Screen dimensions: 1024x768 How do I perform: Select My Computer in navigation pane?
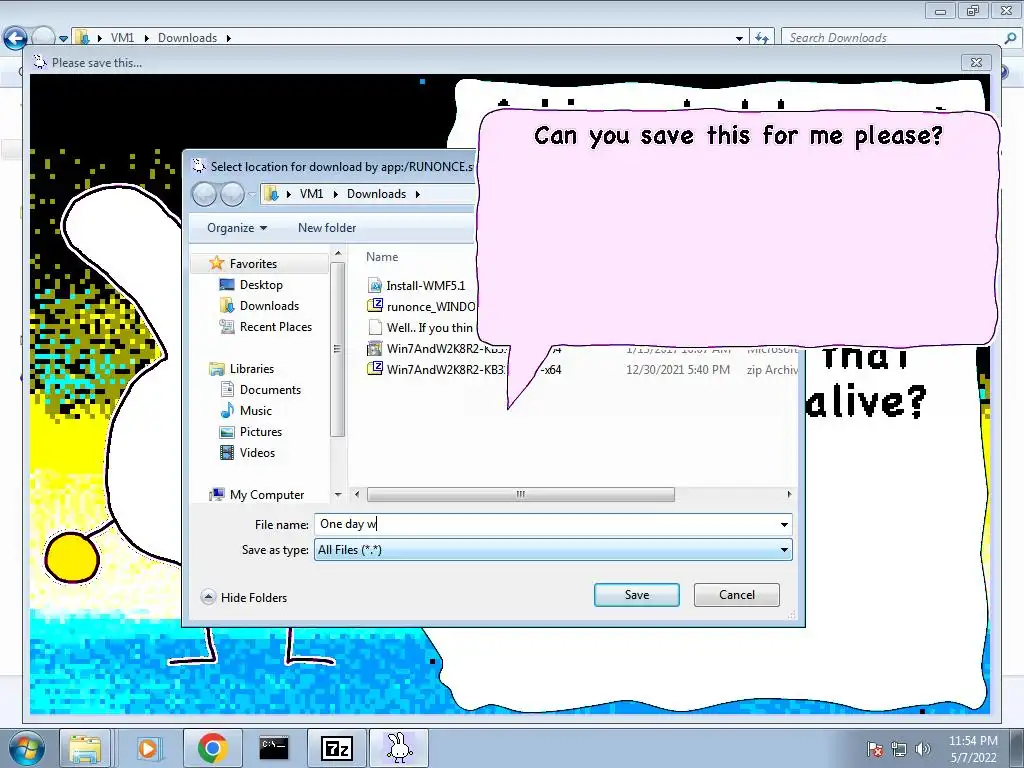pos(267,495)
